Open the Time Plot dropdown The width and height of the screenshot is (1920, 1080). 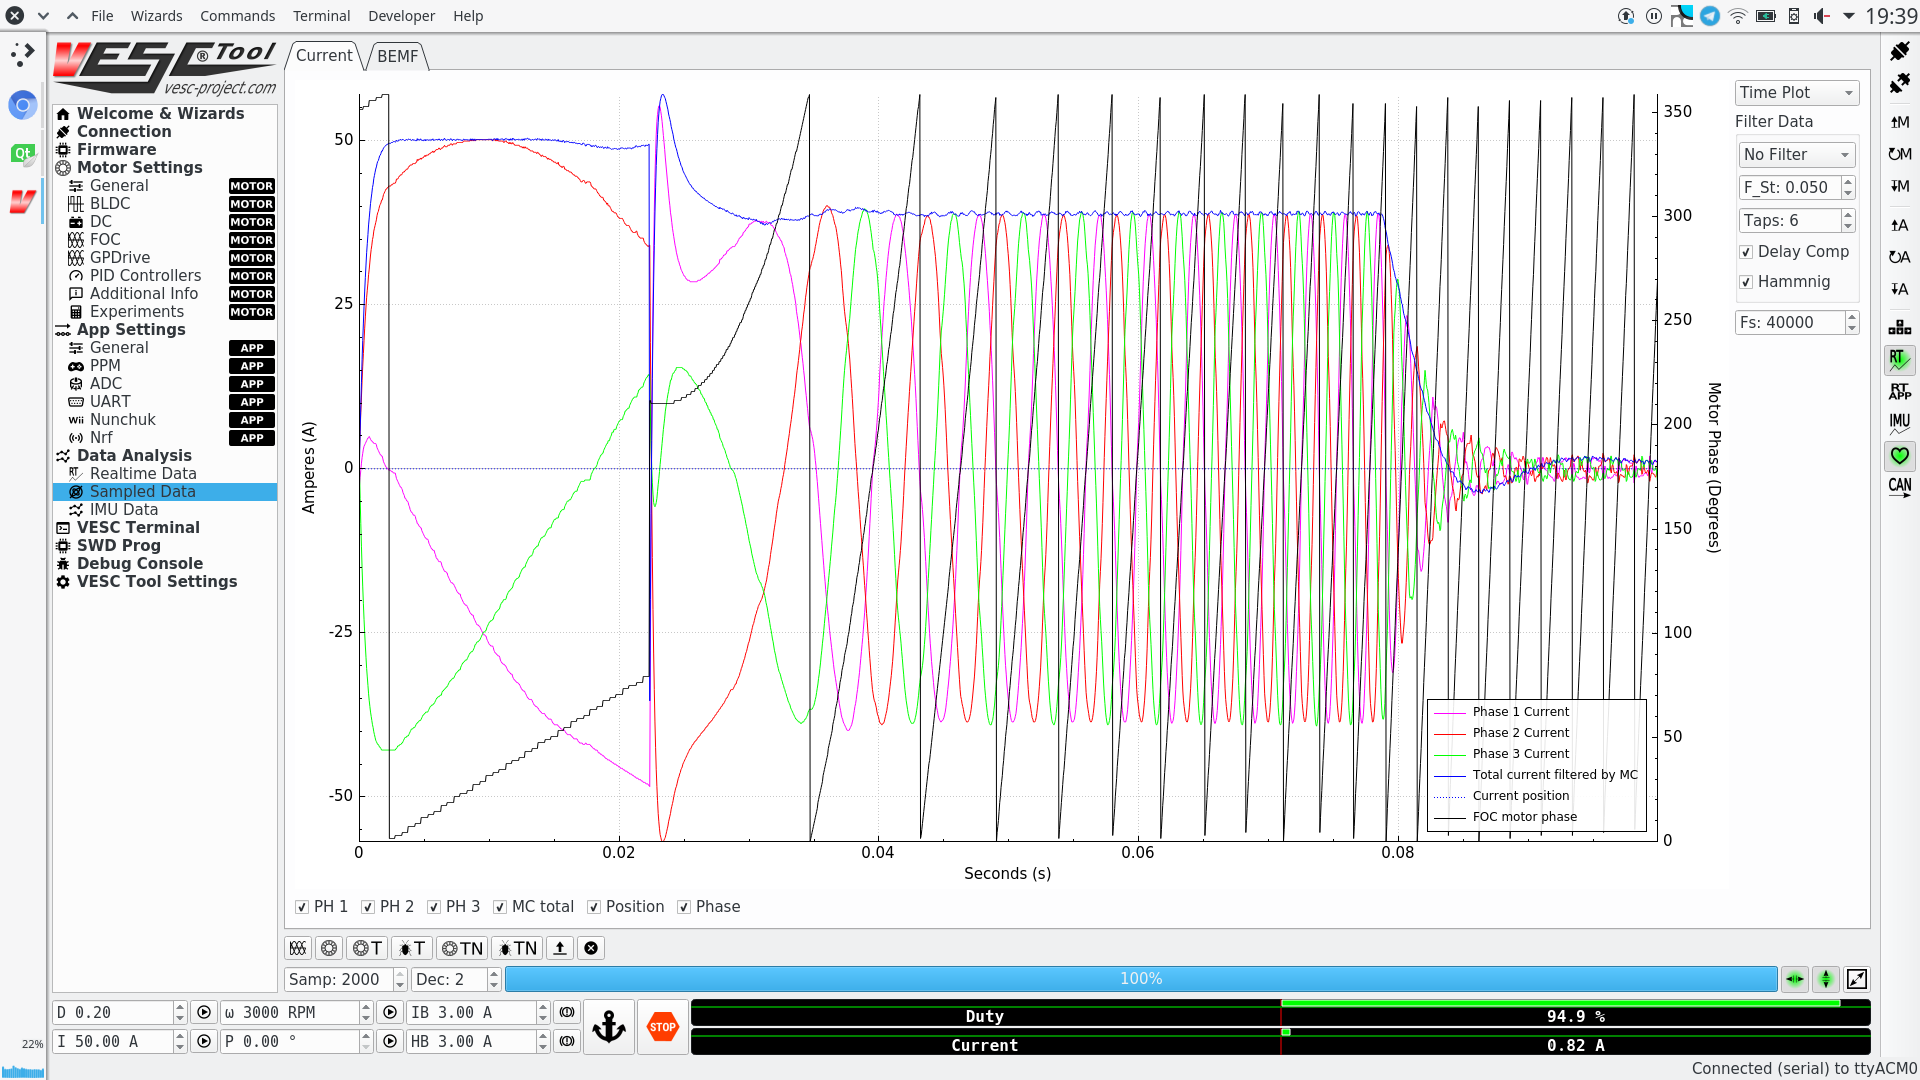point(1797,92)
